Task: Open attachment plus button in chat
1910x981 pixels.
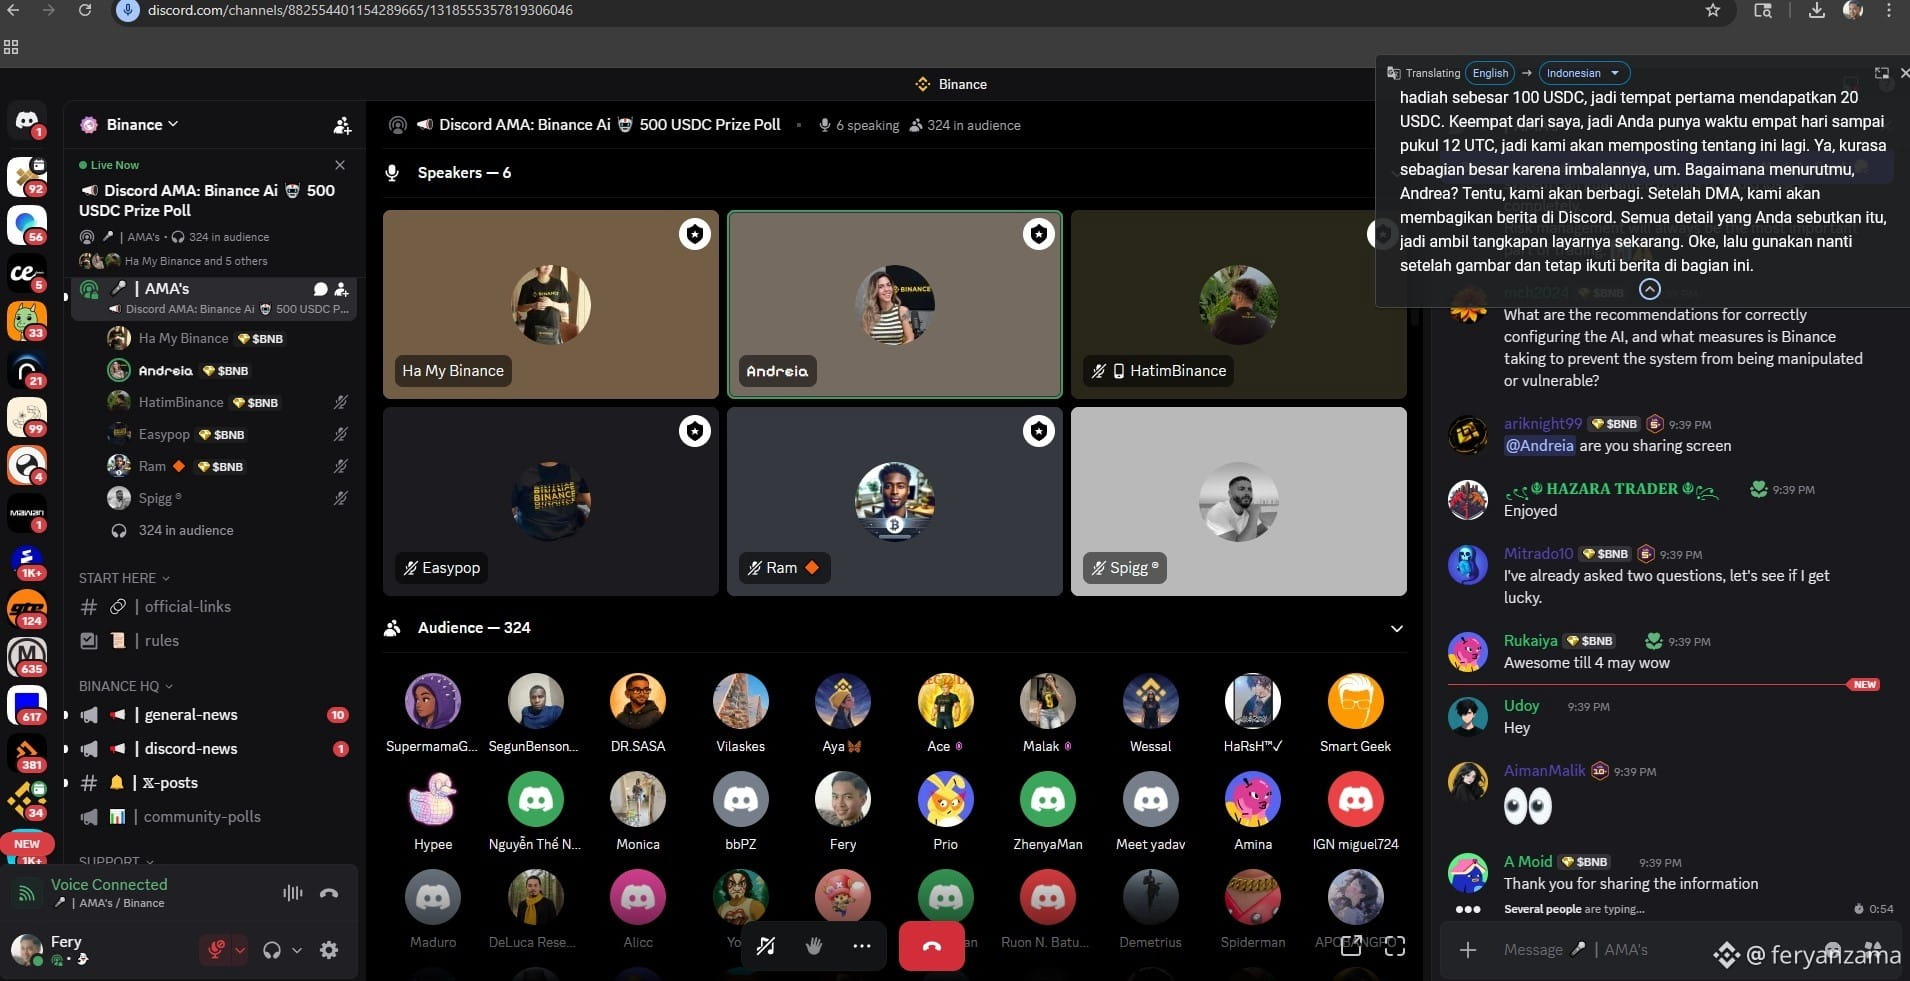Action: pos(1468,950)
